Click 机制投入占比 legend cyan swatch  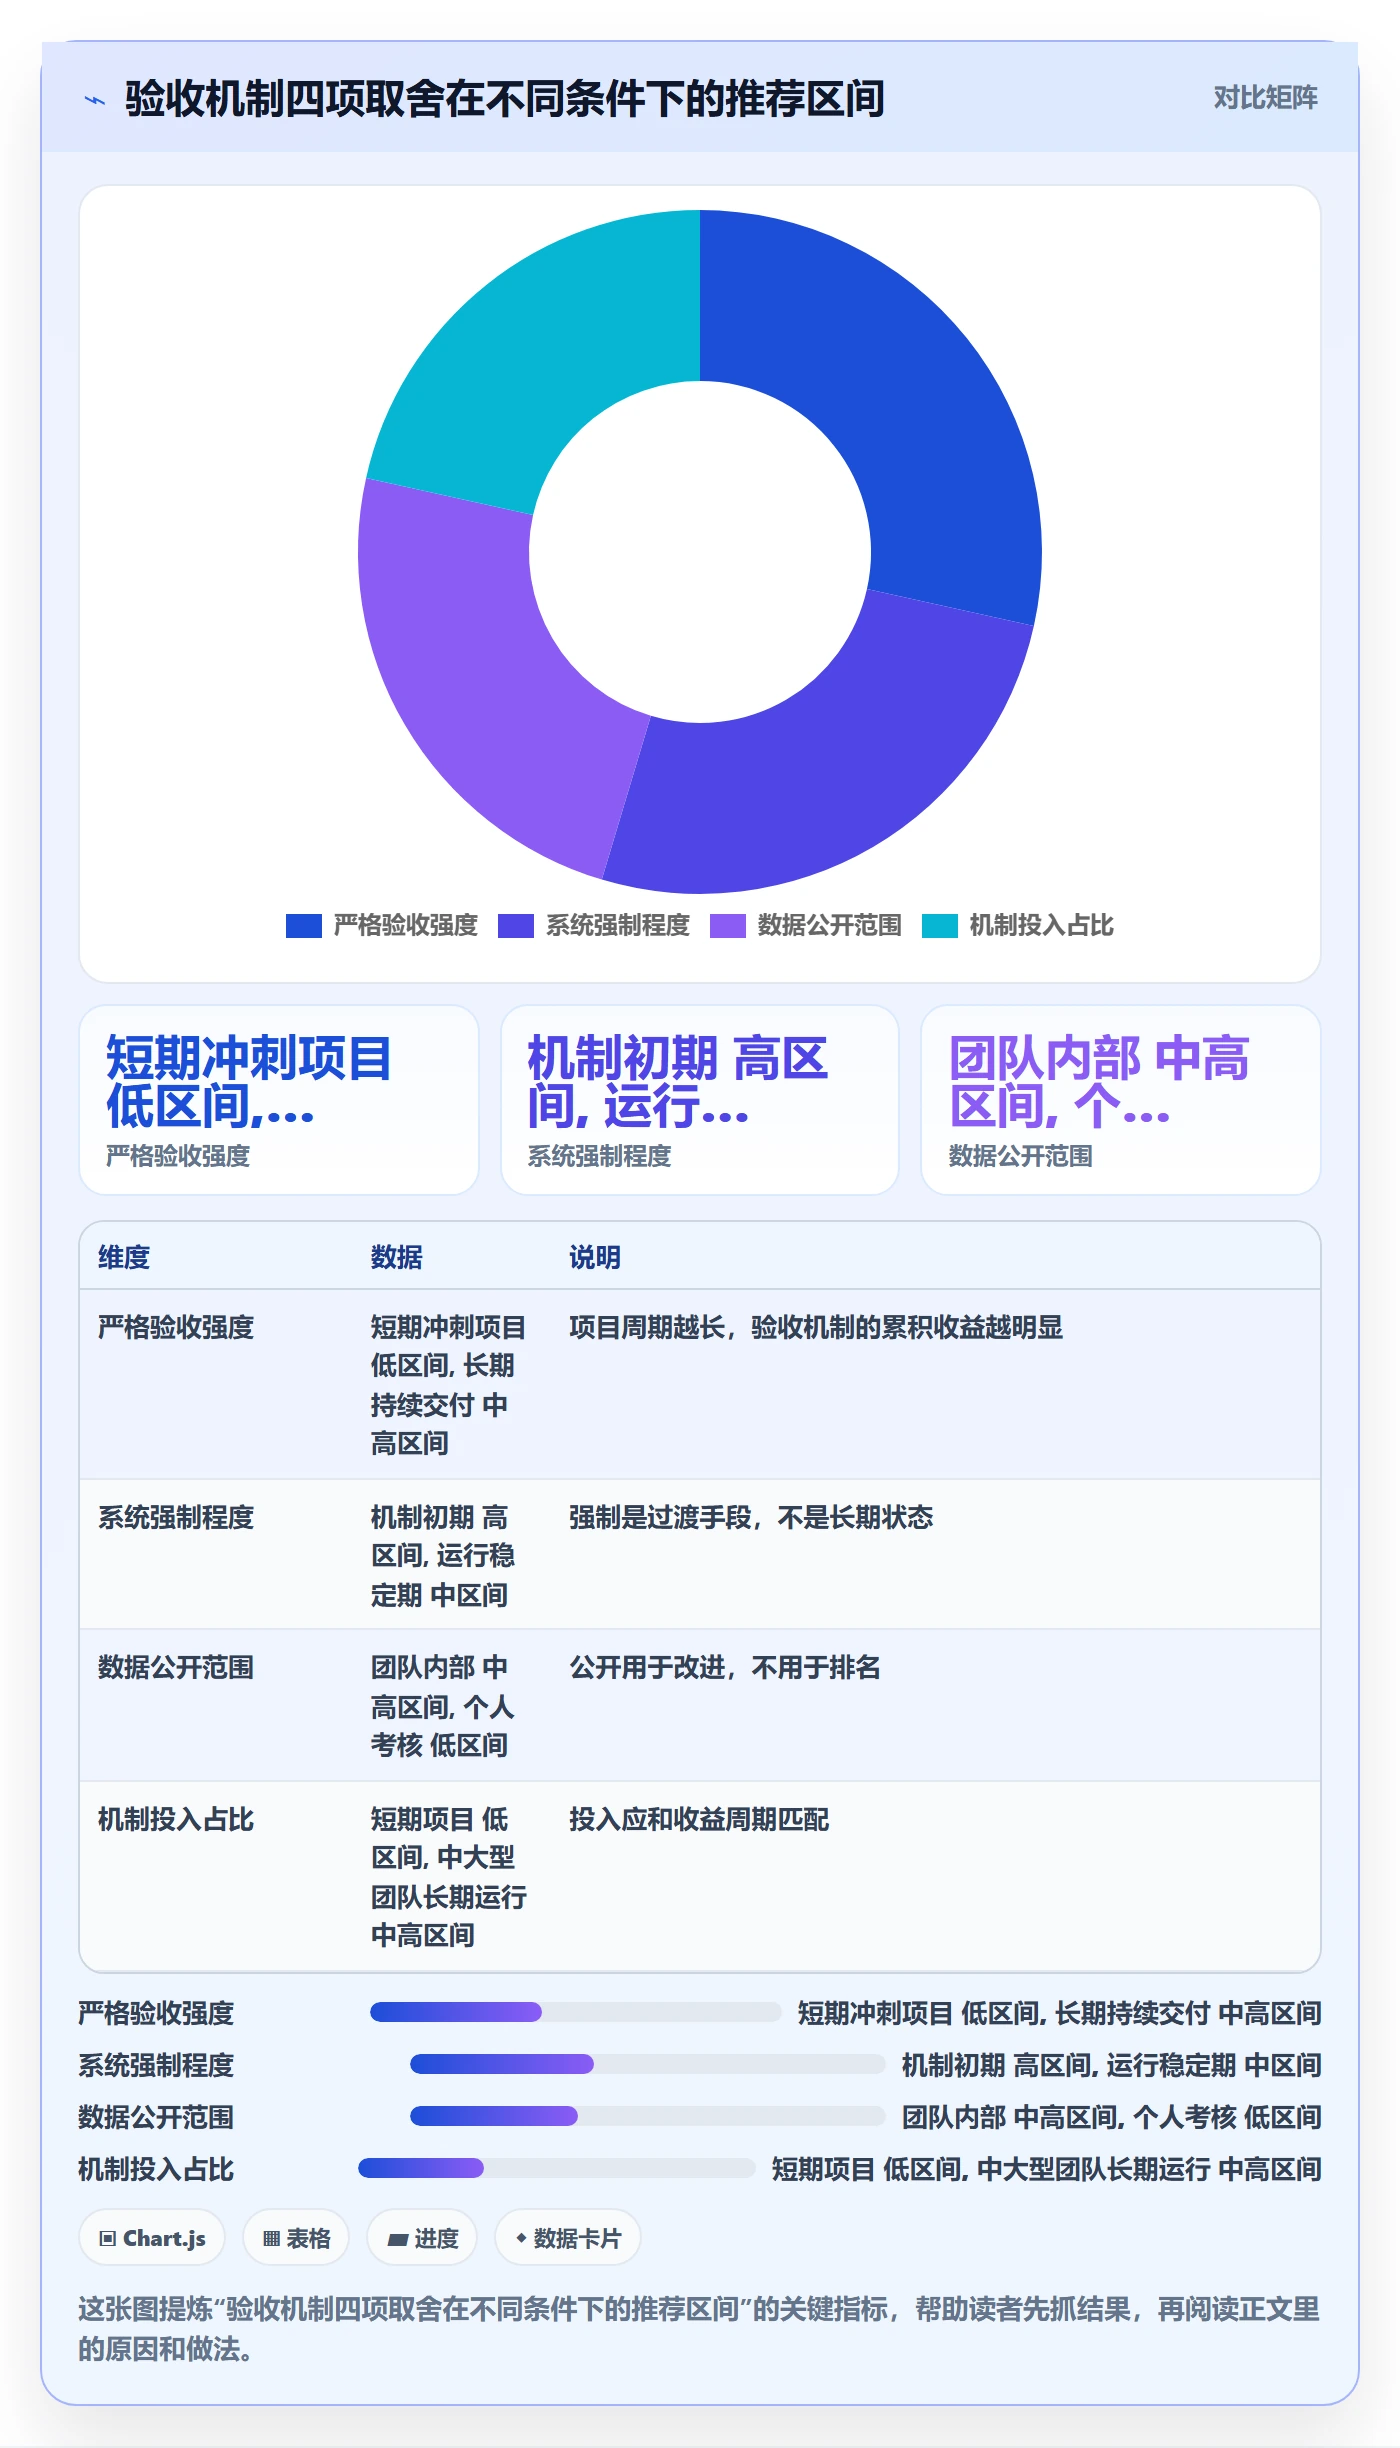939,926
